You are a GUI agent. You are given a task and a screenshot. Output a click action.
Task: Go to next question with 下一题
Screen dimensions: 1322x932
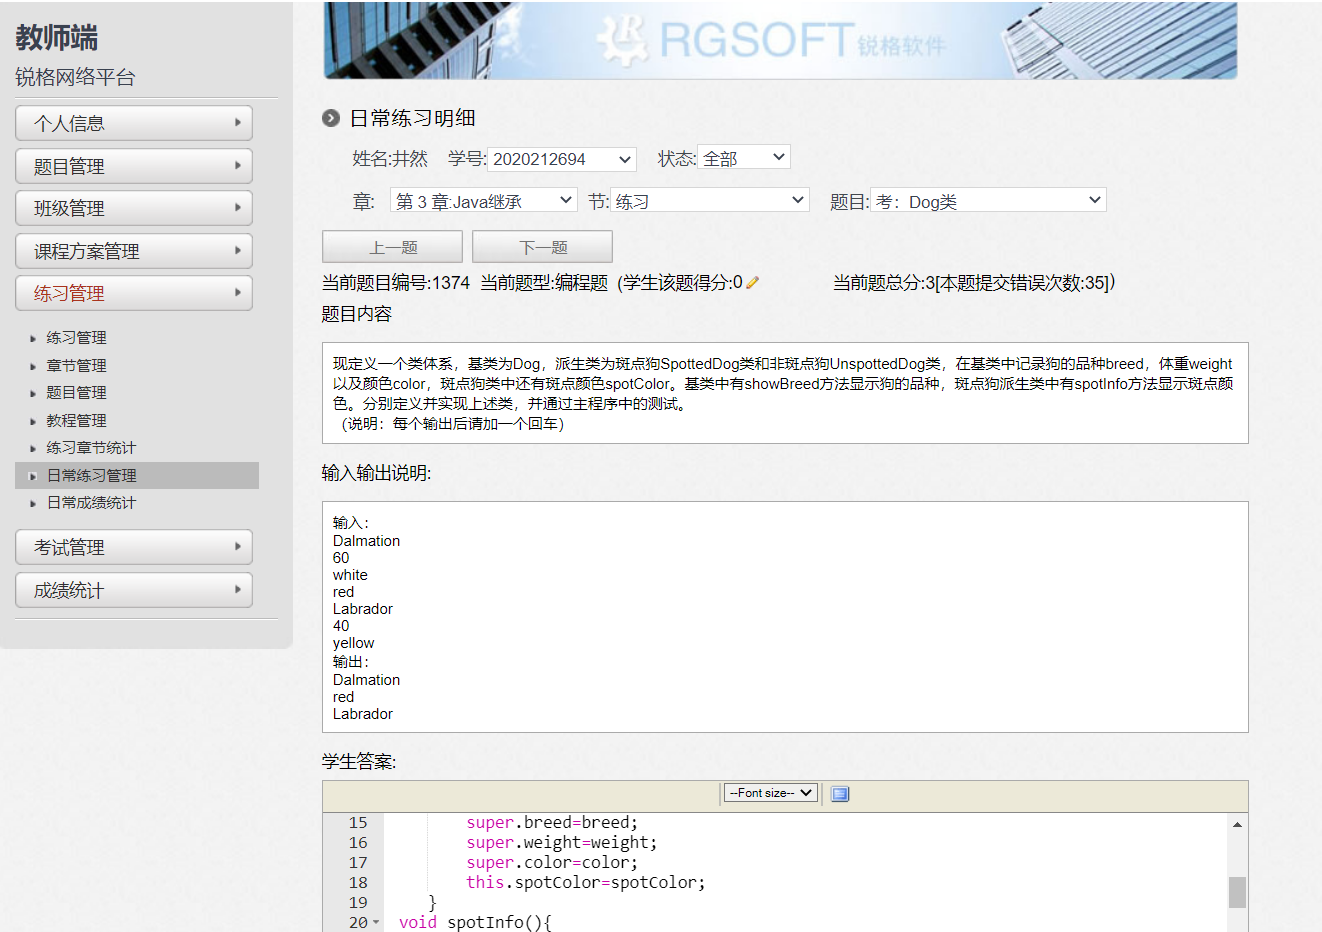click(x=542, y=247)
